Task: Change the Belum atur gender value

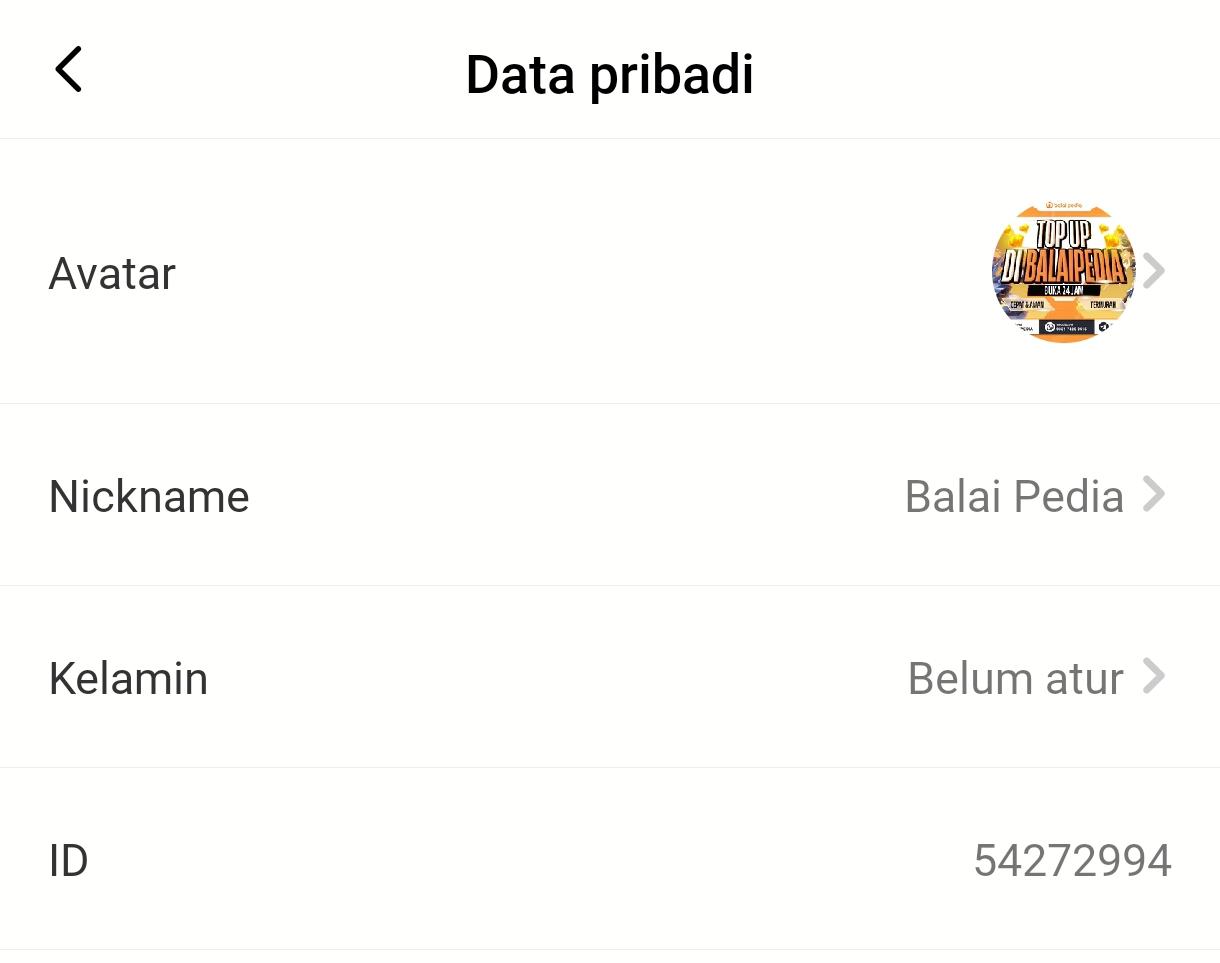Action: coord(1015,678)
